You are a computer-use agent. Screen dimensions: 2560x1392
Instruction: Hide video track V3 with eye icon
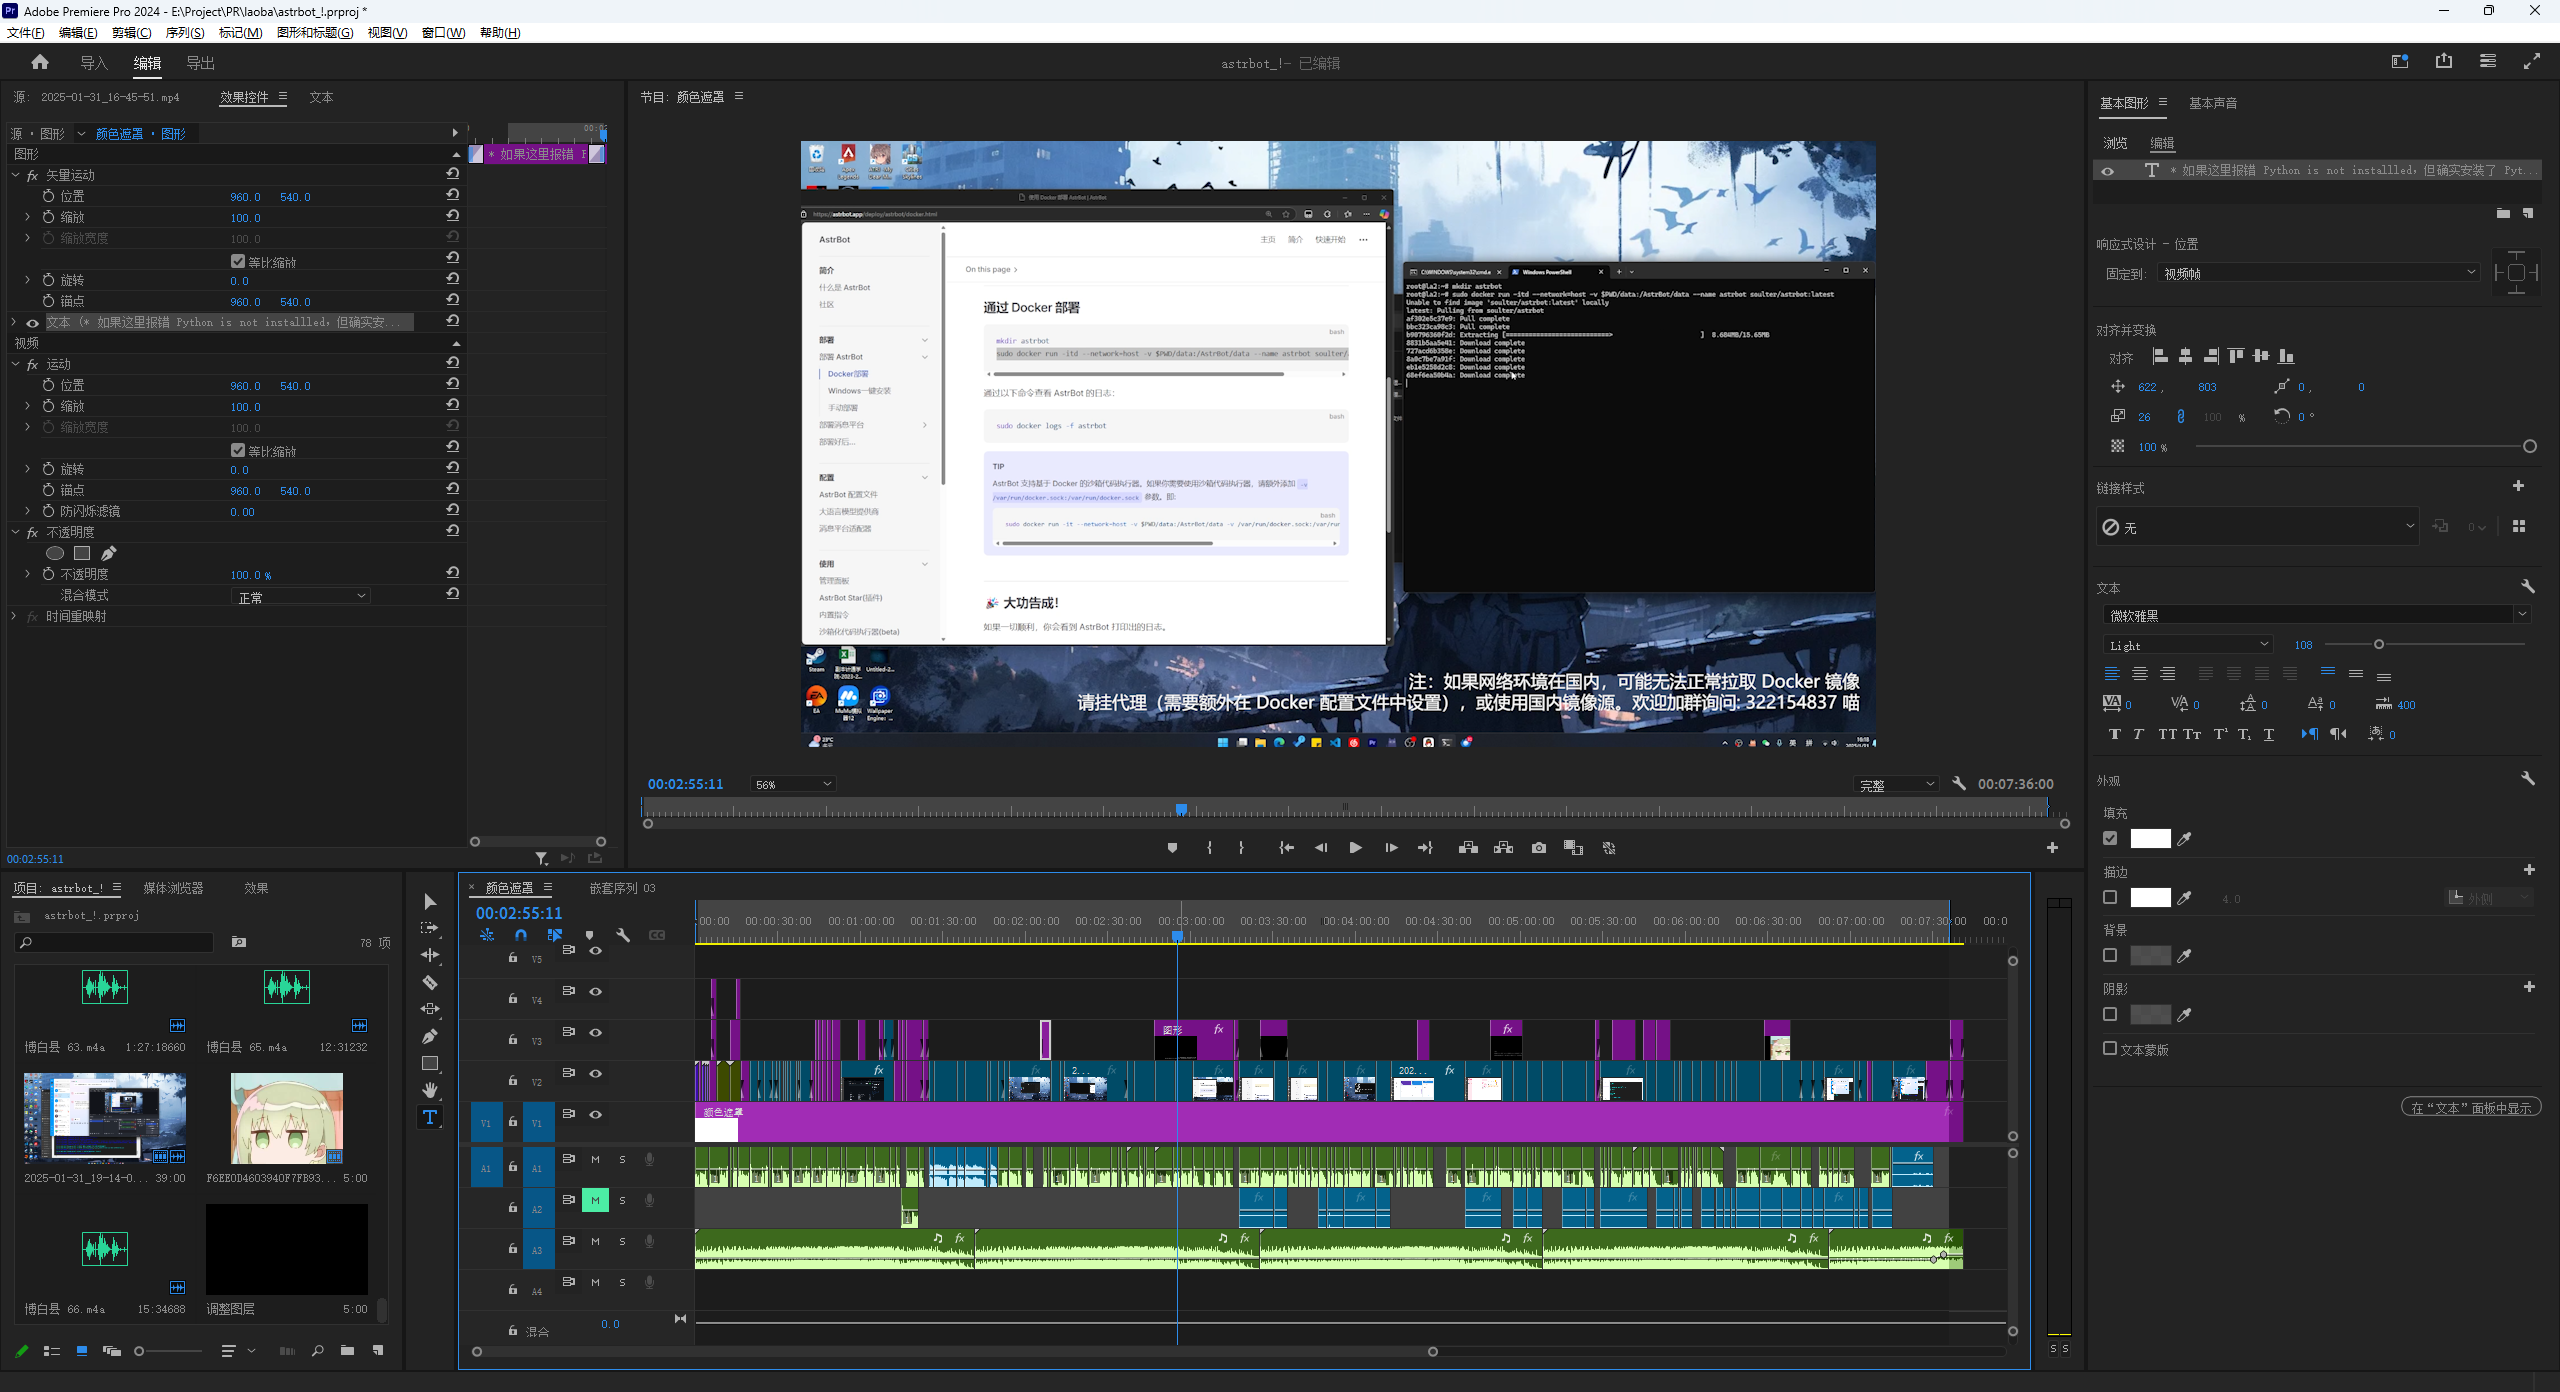pos(595,1032)
